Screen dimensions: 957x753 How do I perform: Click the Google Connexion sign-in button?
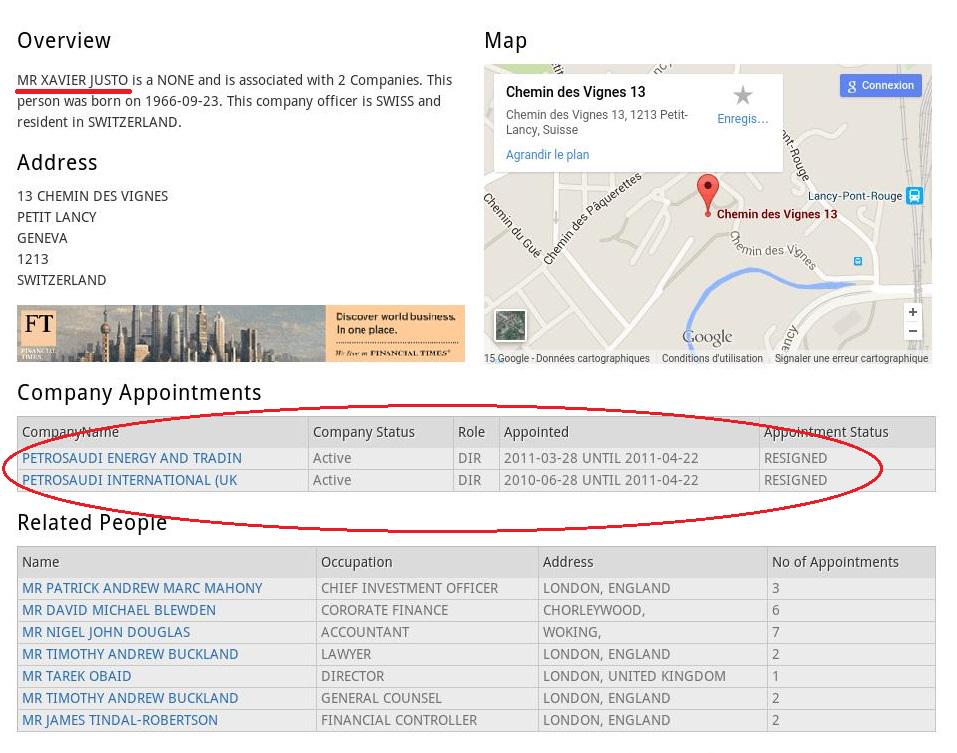point(880,85)
